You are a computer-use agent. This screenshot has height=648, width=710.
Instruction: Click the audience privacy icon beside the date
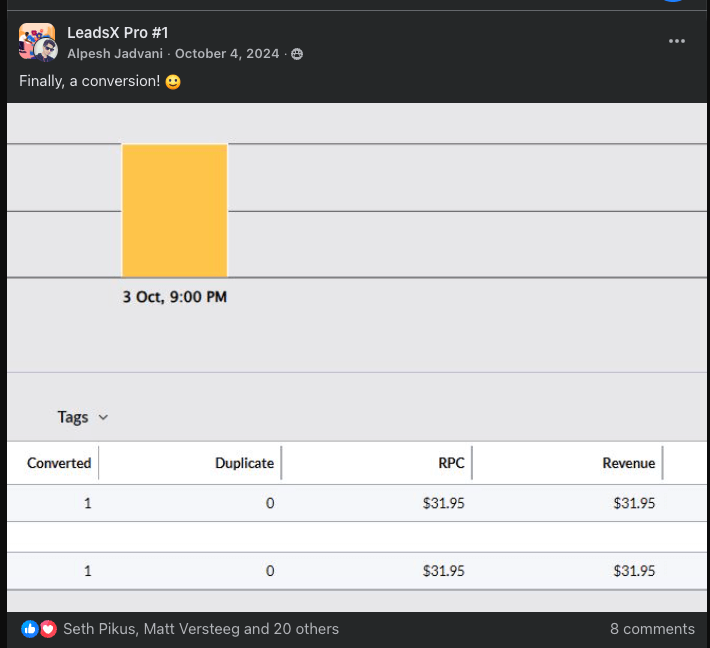(297, 54)
